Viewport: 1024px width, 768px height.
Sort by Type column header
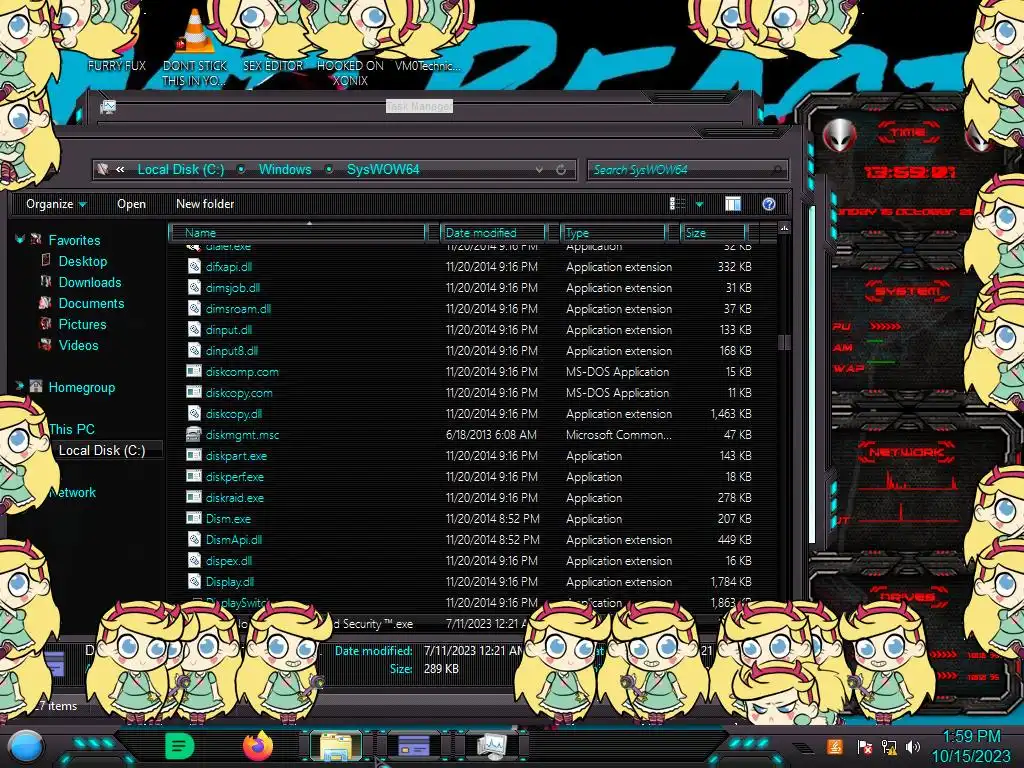(613, 232)
